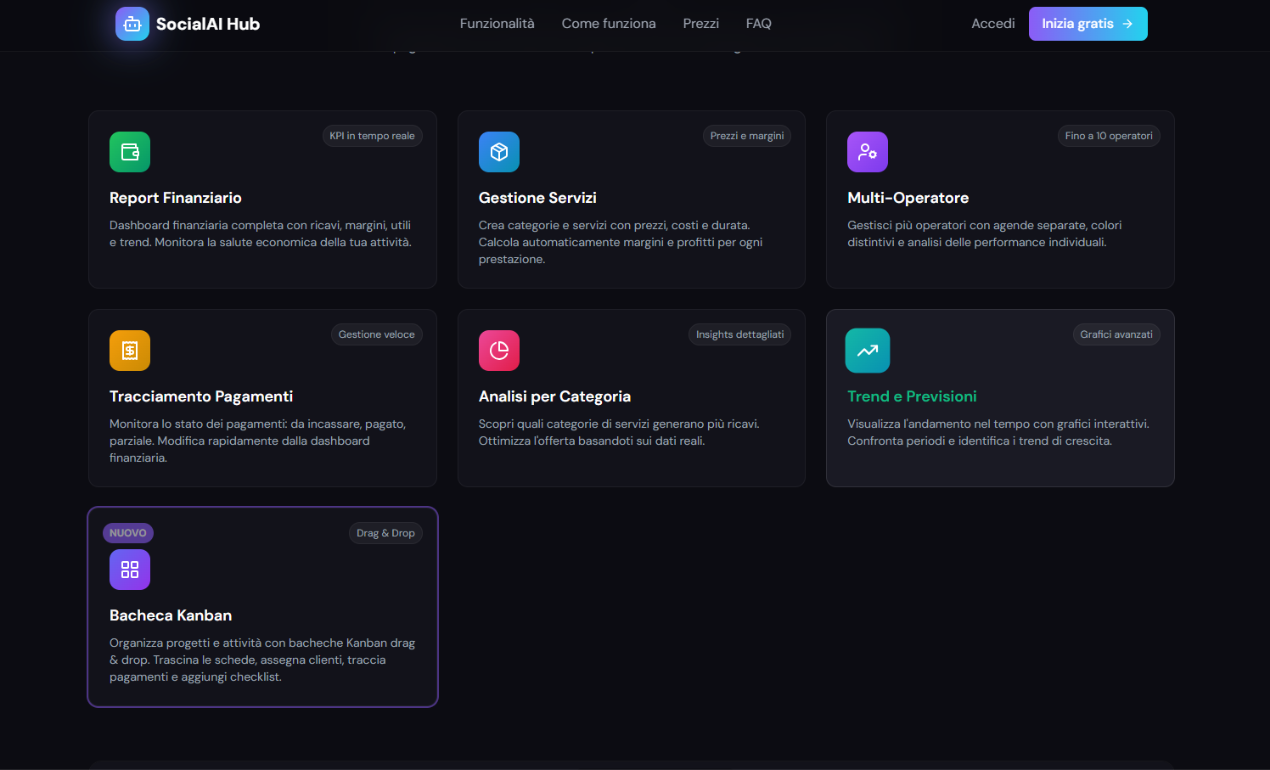Click the Trend e Previsioni heading

tap(911, 396)
